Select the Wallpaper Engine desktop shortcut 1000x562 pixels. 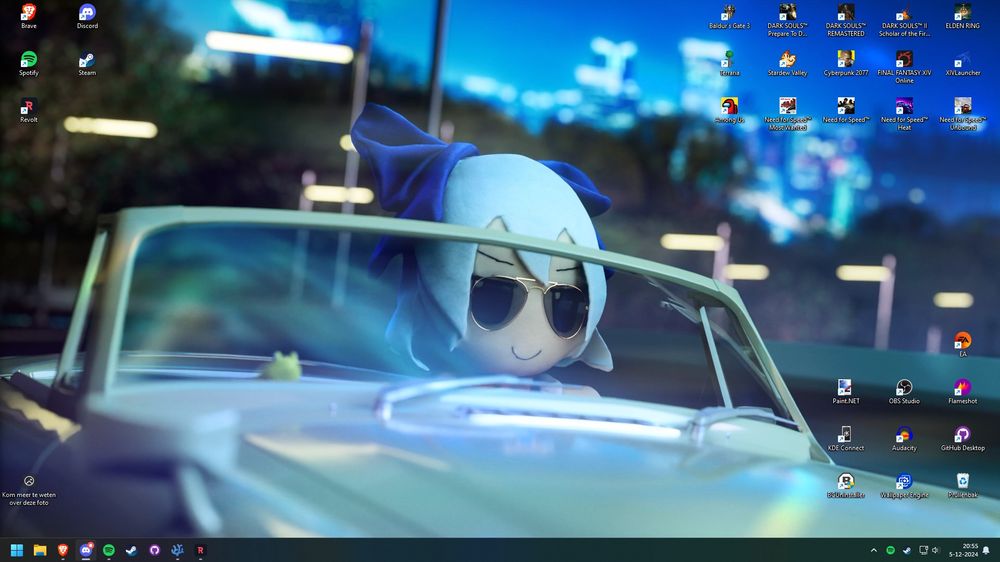click(904, 485)
